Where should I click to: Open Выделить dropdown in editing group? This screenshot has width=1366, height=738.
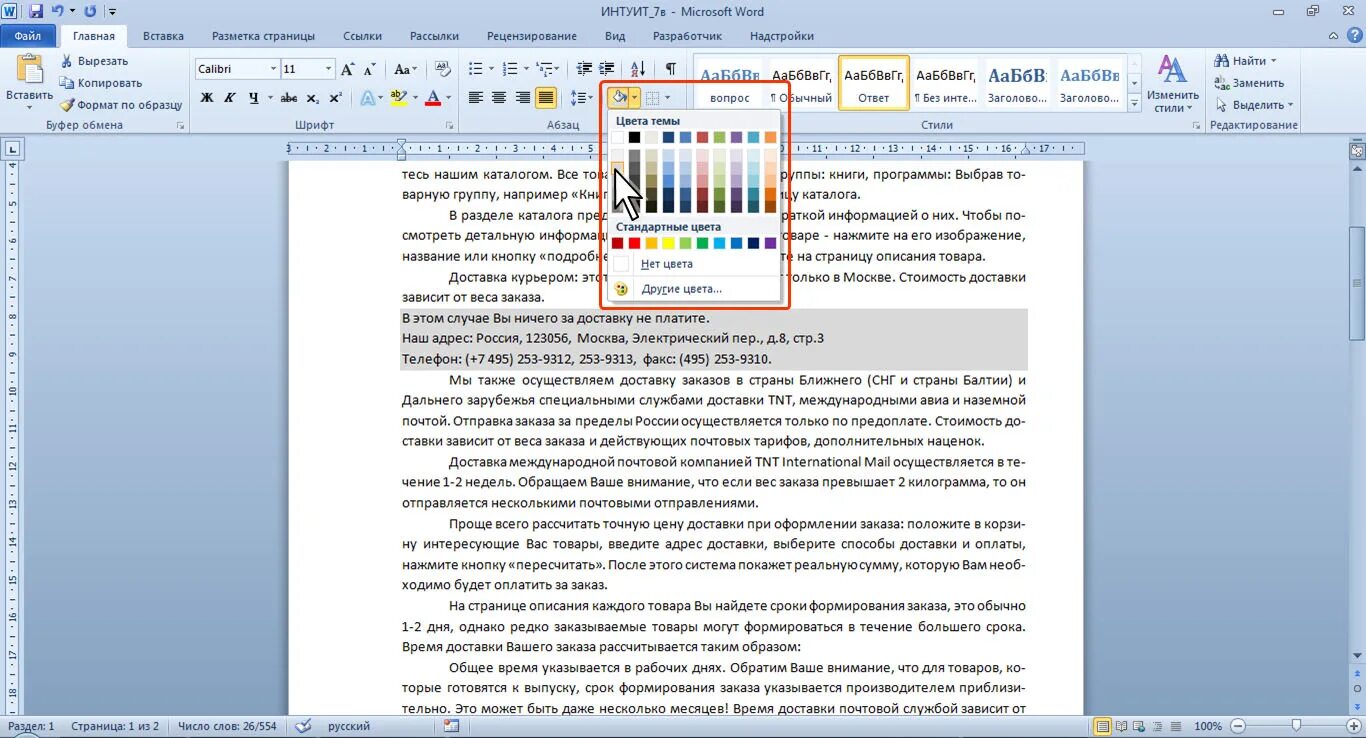(x=1254, y=105)
